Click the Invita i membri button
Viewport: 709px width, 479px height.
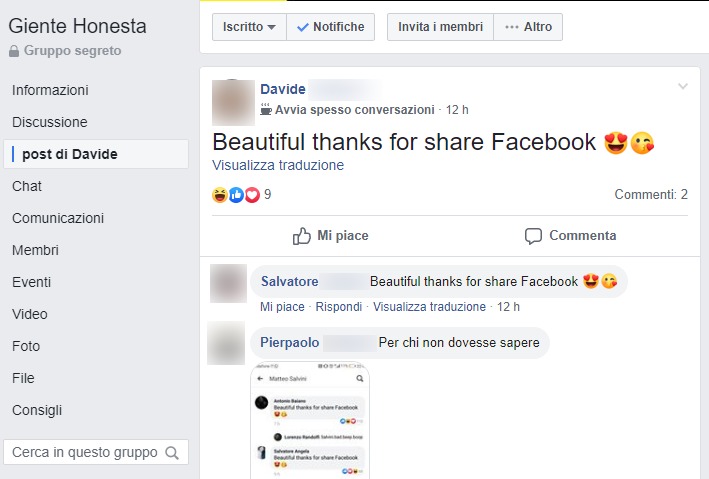pos(440,27)
